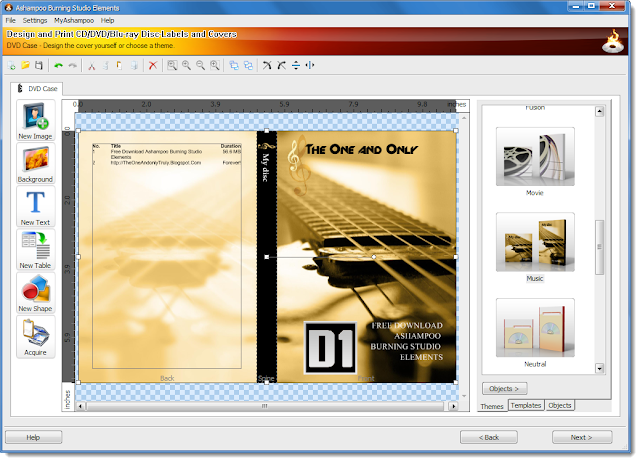
Task: Click the gray redo arrow
Action: (x=72, y=65)
